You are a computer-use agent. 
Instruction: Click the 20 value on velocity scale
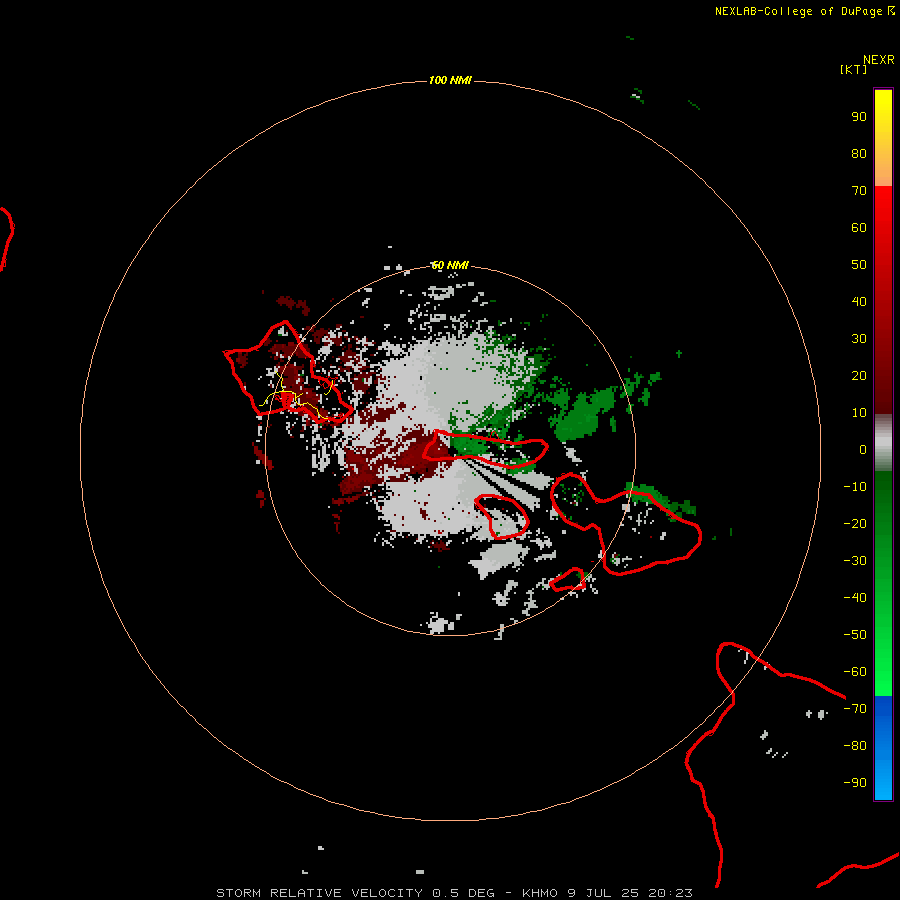pos(859,376)
